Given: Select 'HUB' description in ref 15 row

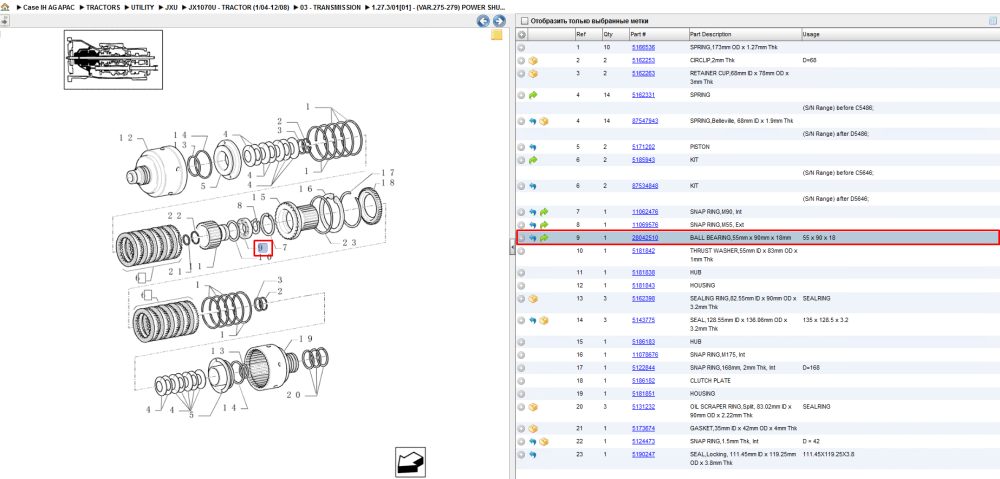Looking at the screenshot, I should pyautogui.click(x=695, y=342).
